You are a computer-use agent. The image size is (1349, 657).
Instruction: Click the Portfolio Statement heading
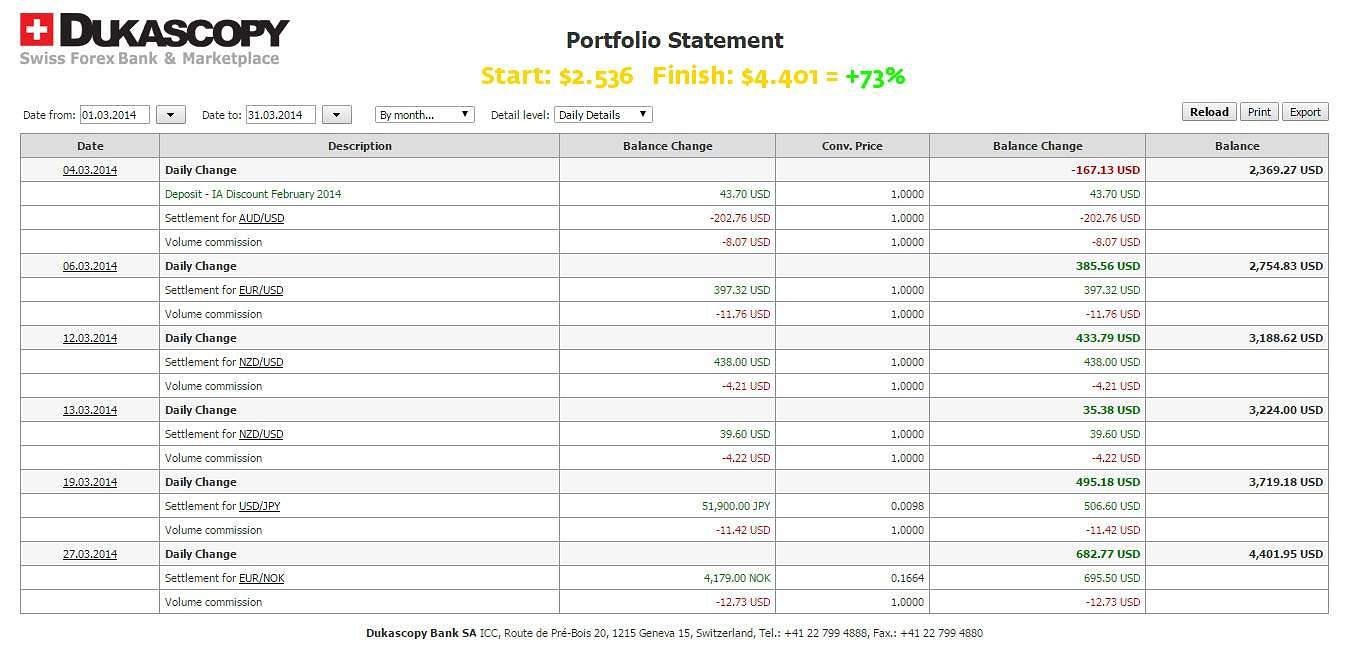coord(675,40)
